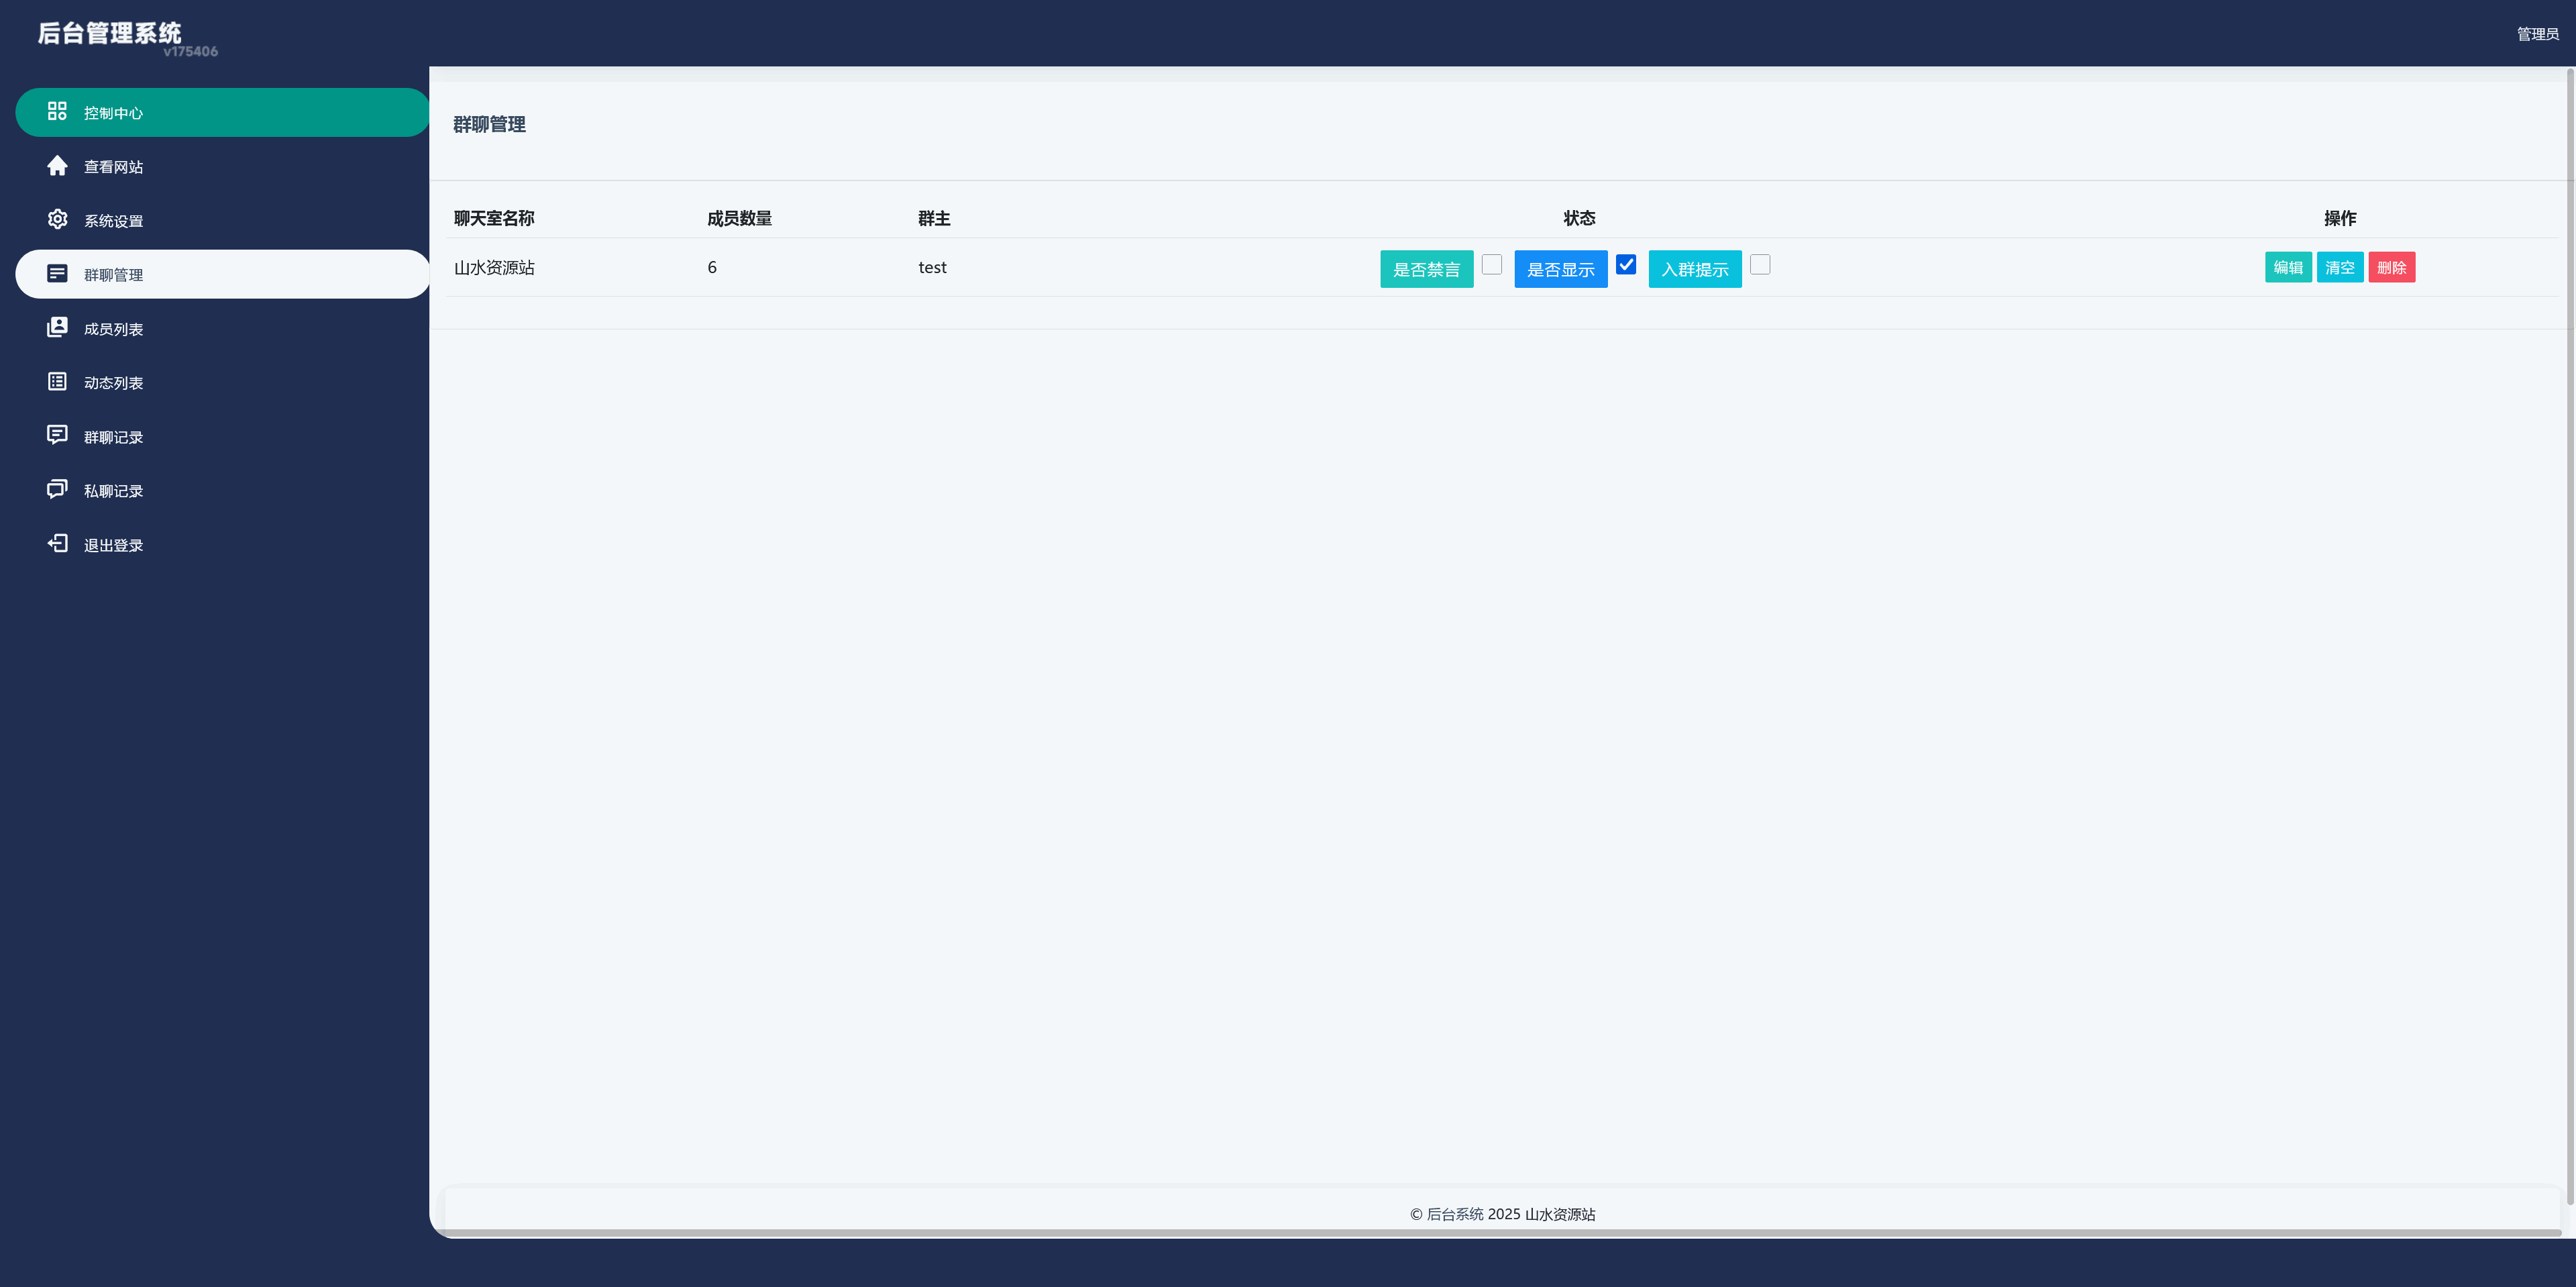
Task: Click the 是否显示 blue label button
Action: (1560, 269)
